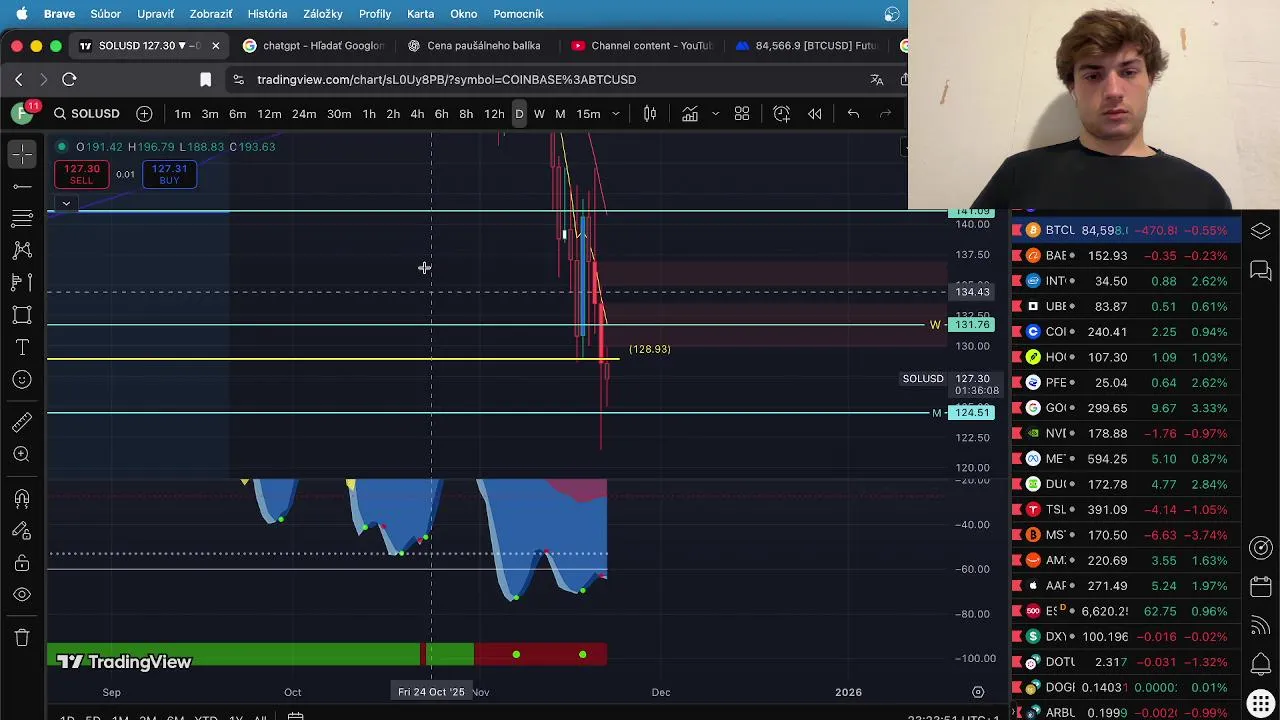Select the DOGE row in watchlist
This screenshot has width=1280, height=720.
pos(1127,687)
